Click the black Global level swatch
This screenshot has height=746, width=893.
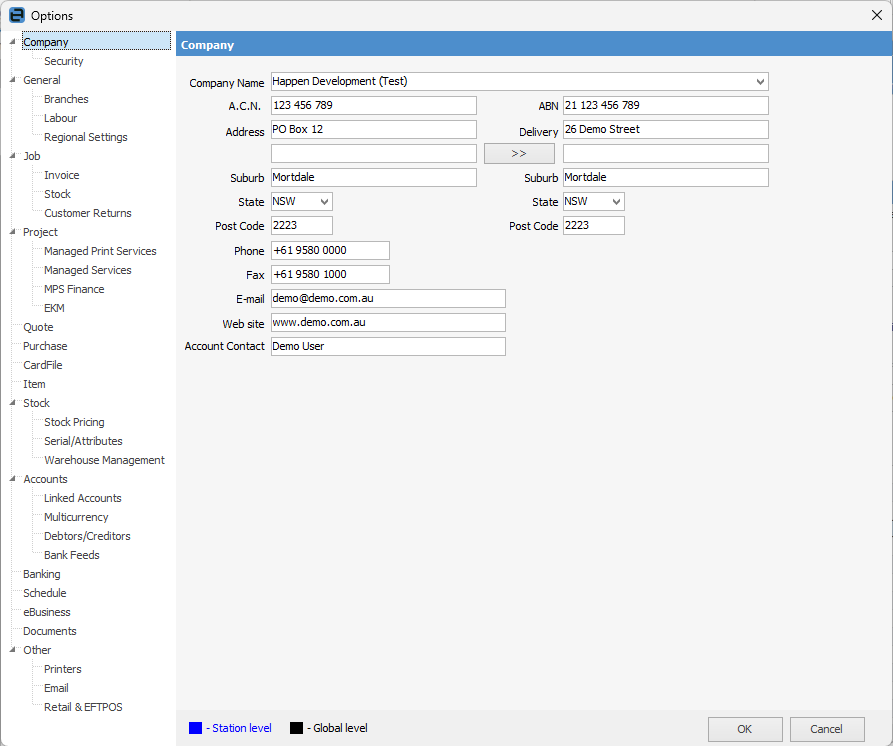pyautogui.click(x=296, y=728)
